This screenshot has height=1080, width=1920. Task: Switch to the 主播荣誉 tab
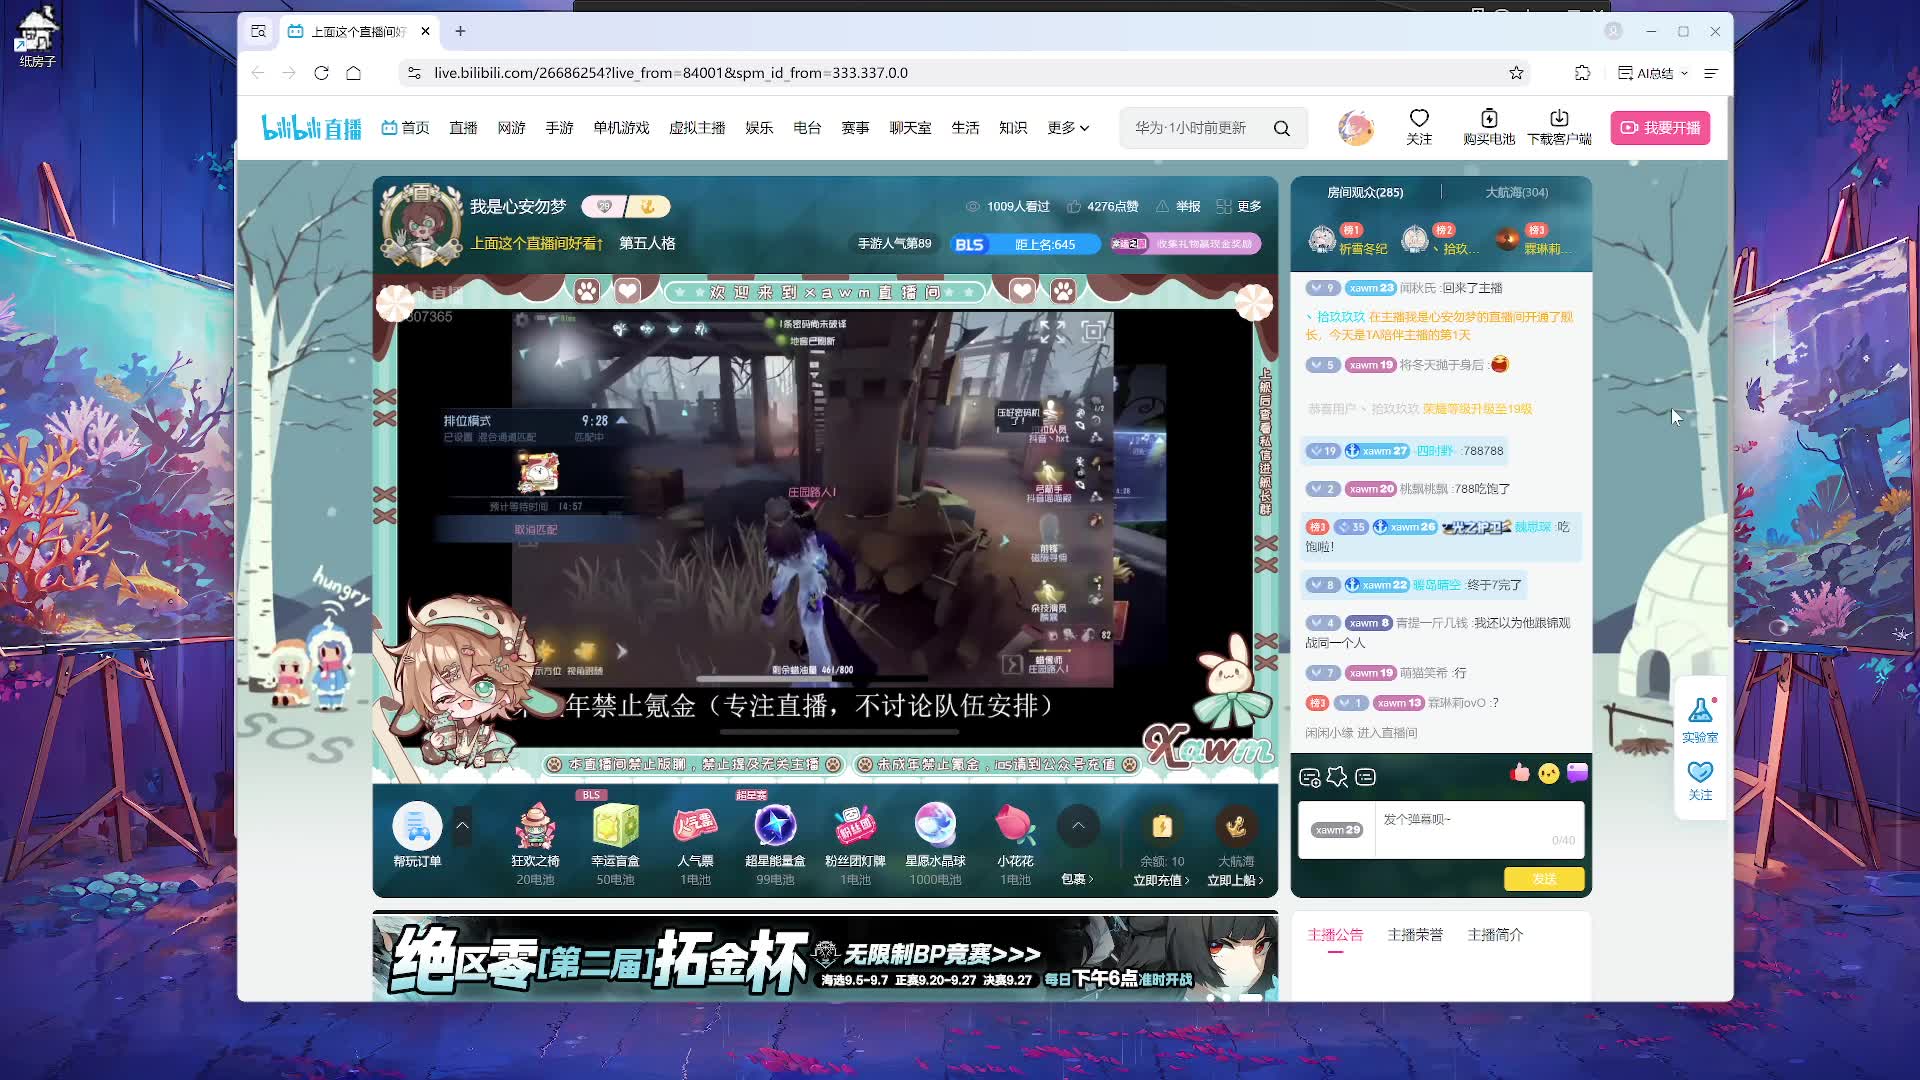pos(1414,934)
